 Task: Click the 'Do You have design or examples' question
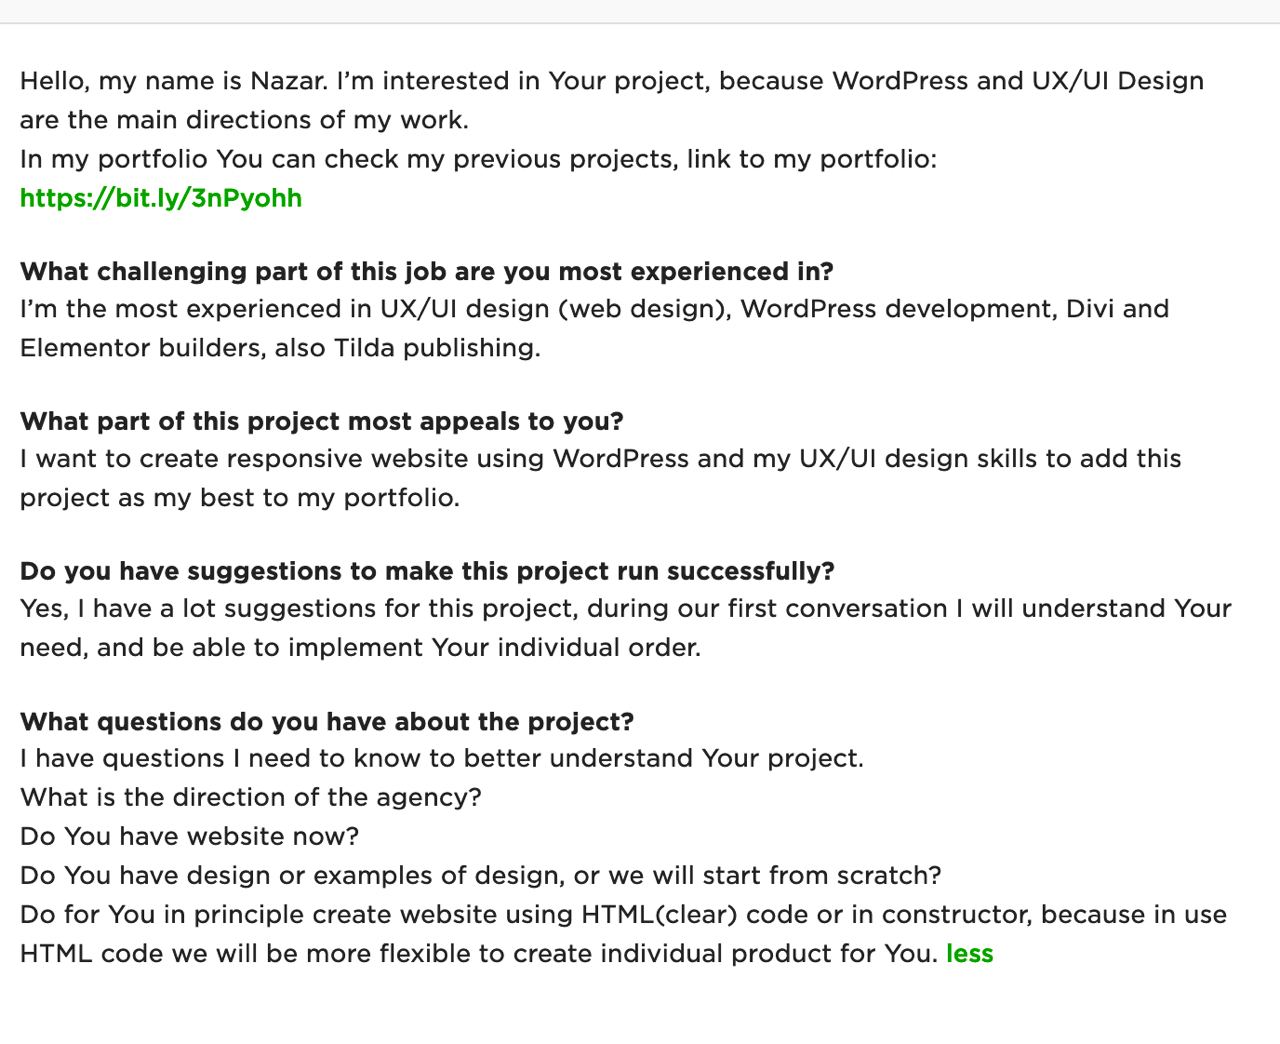click(481, 875)
